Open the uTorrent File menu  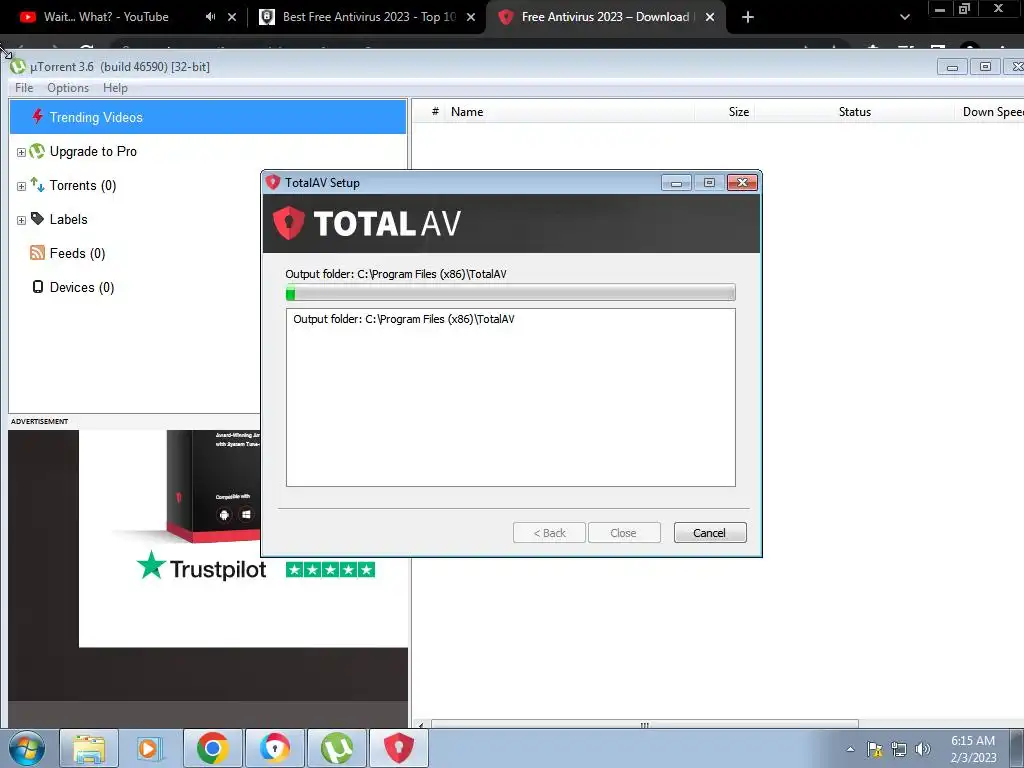coord(24,88)
